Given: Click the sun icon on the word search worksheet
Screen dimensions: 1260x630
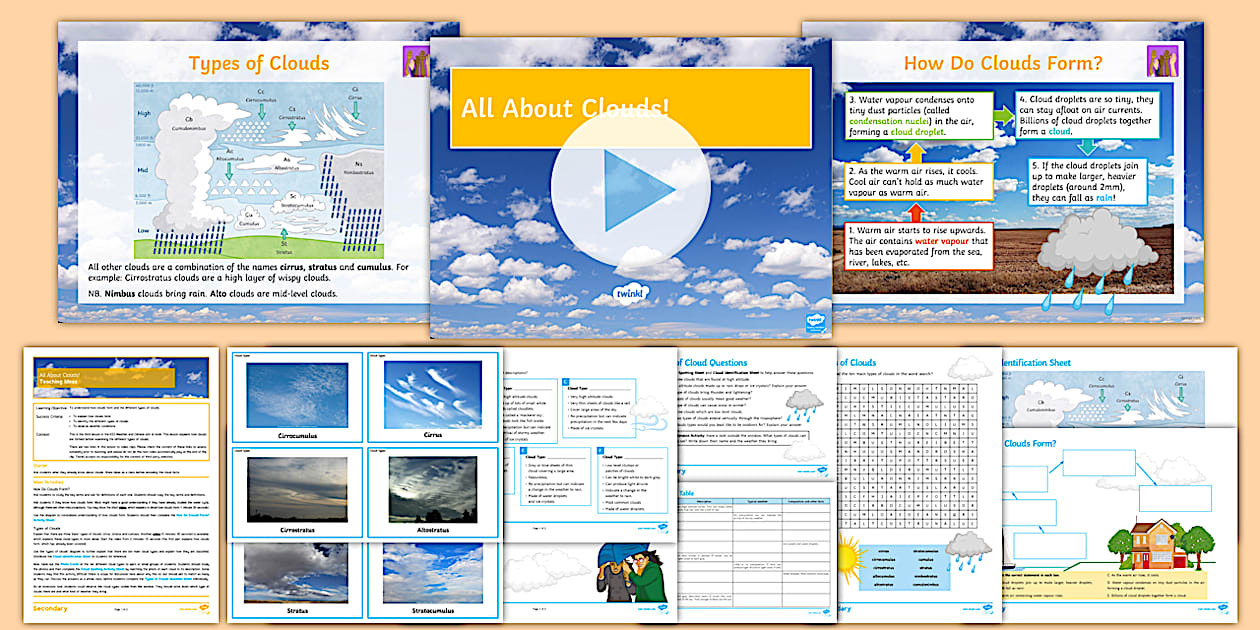Looking at the screenshot, I should click(850, 560).
